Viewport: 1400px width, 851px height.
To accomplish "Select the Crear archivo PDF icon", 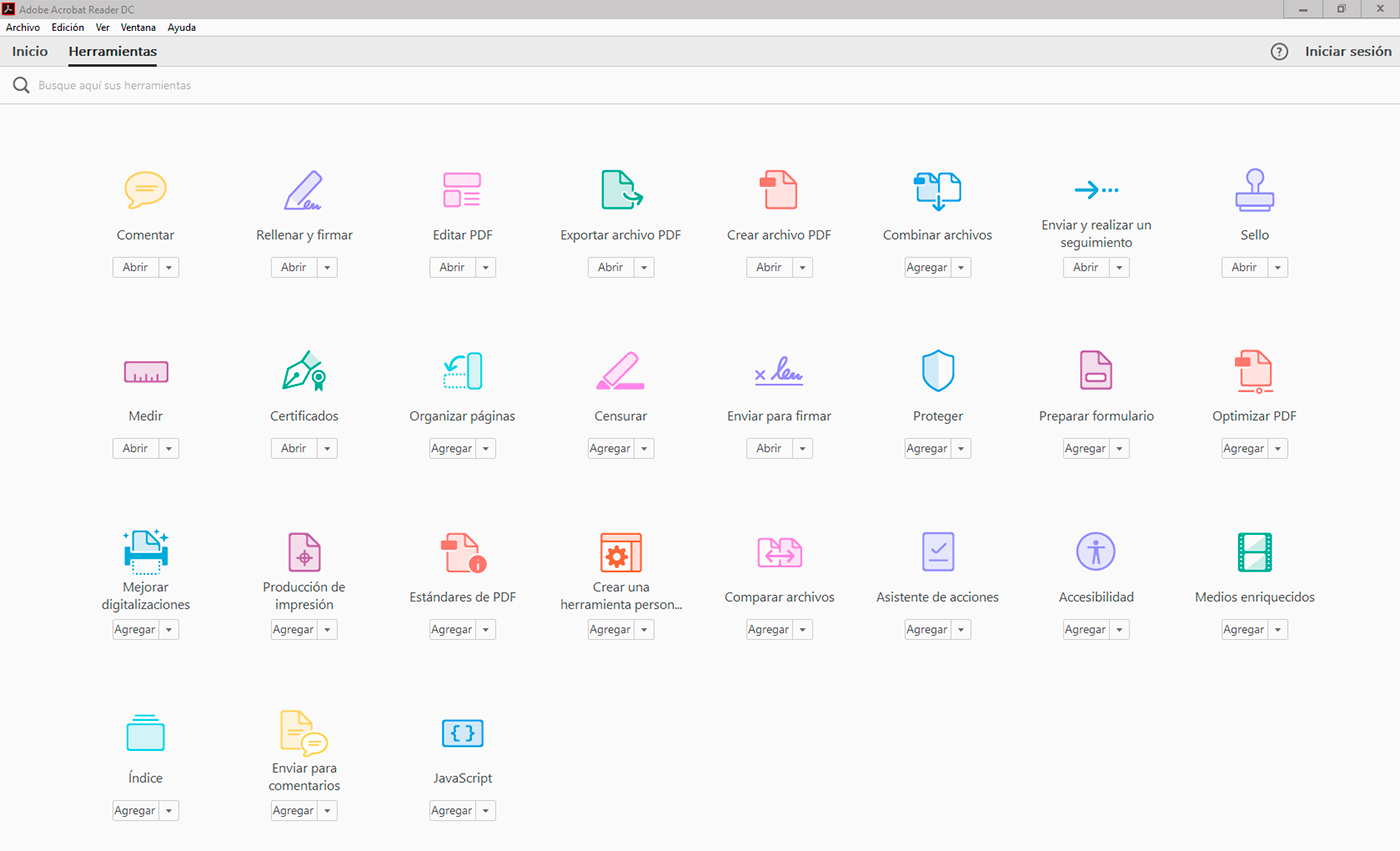I will [x=779, y=190].
